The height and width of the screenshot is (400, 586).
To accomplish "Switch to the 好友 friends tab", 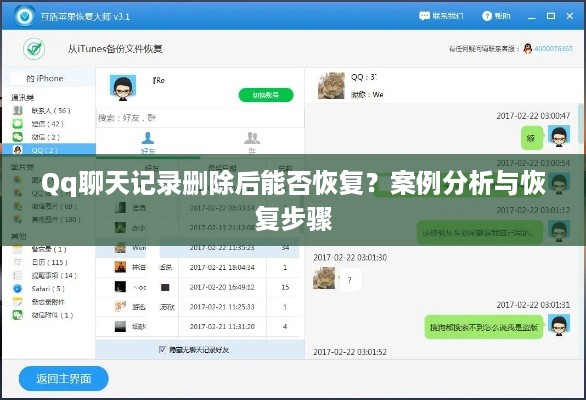I will [148, 144].
